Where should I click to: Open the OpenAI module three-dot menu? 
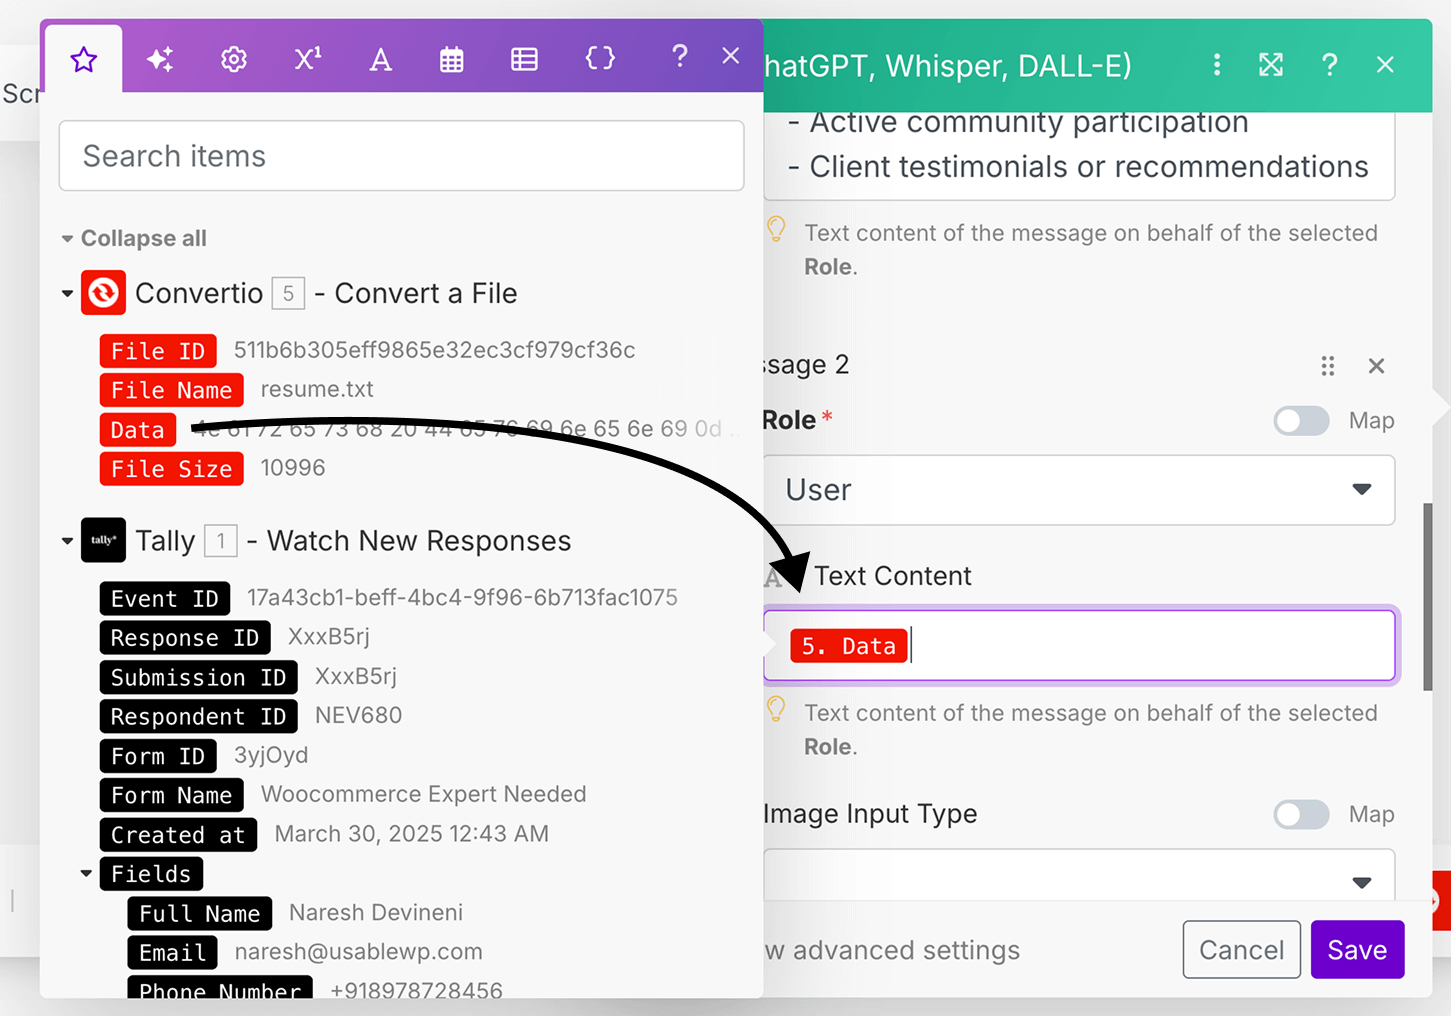point(1217,65)
